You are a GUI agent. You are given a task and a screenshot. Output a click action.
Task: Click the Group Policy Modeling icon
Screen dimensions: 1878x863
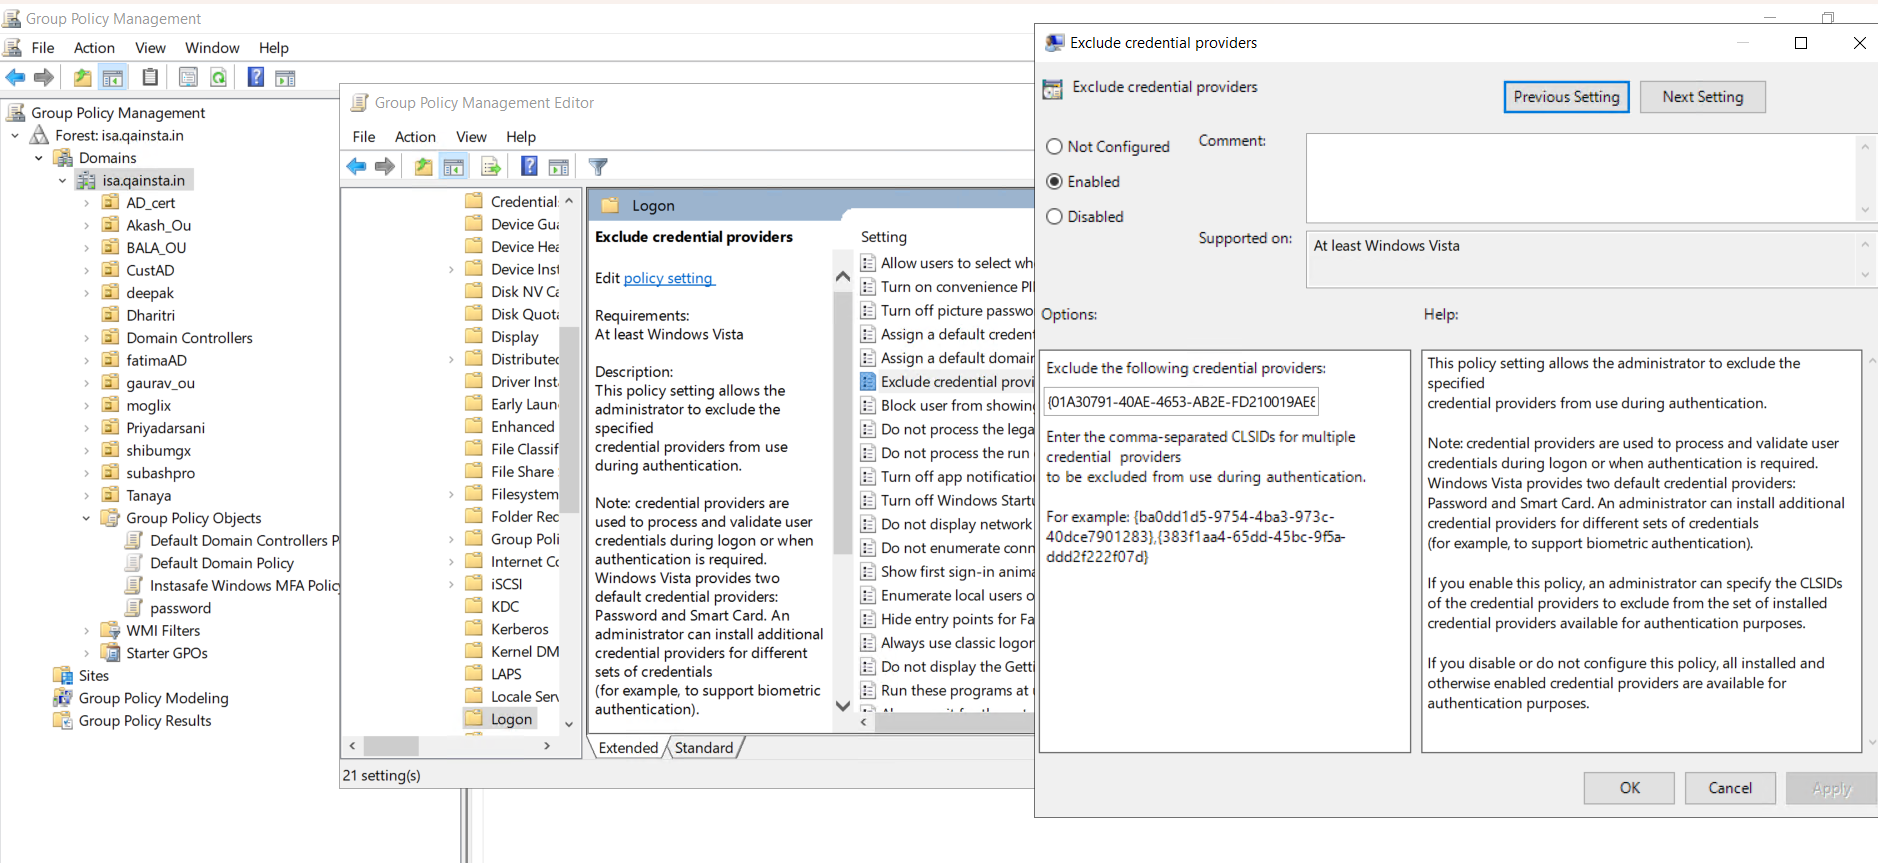tap(63, 698)
